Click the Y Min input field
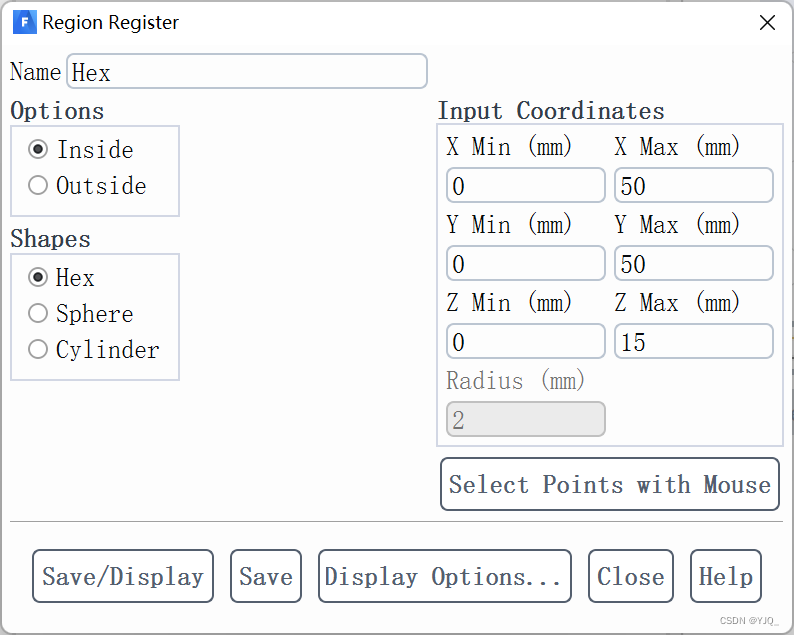 (526, 263)
